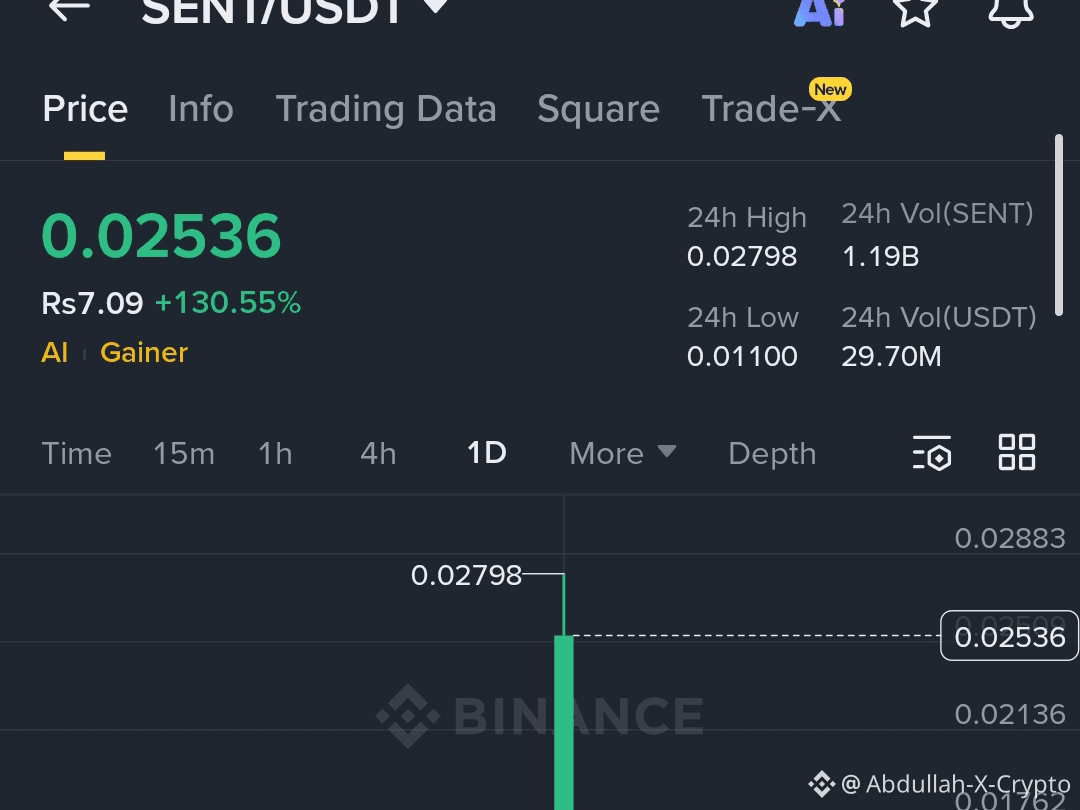Select the 15m chart interval
The height and width of the screenshot is (810, 1080).
coord(184,453)
